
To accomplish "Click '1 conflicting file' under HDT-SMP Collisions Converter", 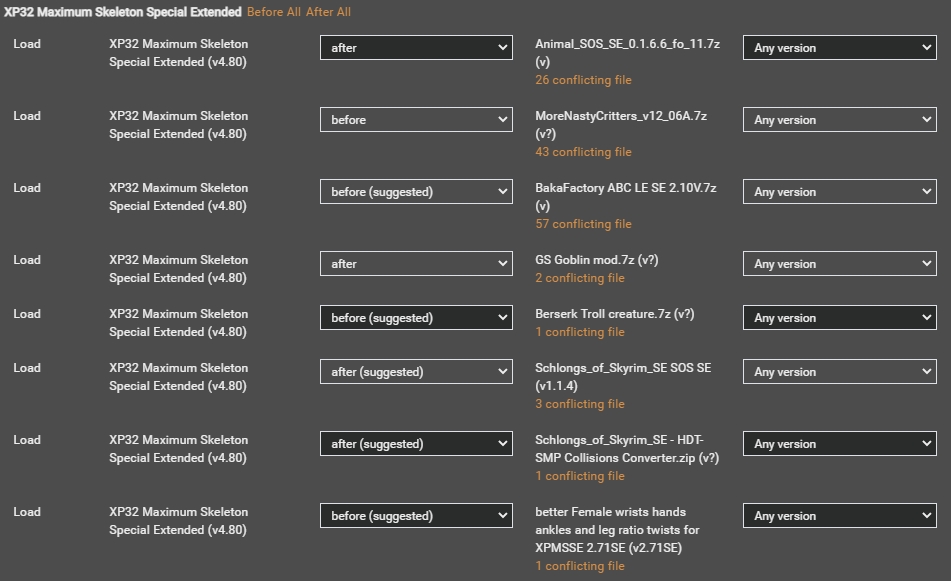I will pos(580,476).
